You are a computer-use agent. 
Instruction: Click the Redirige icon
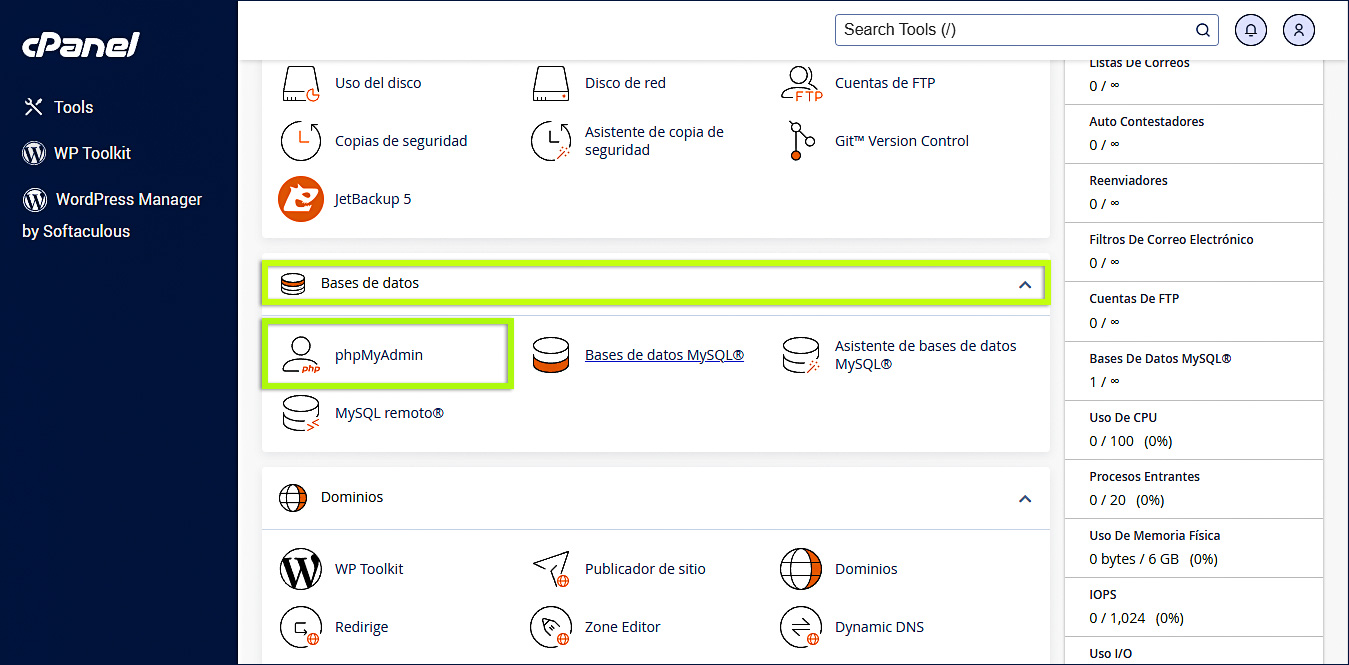coord(301,627)
